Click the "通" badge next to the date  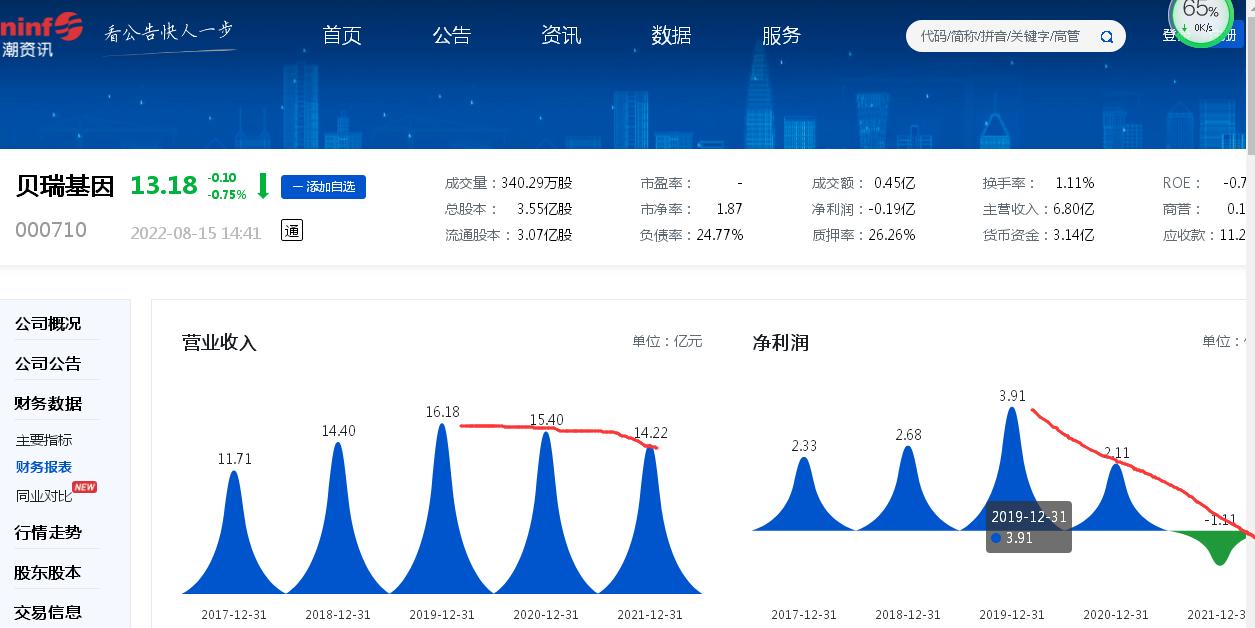pos(291,230)
